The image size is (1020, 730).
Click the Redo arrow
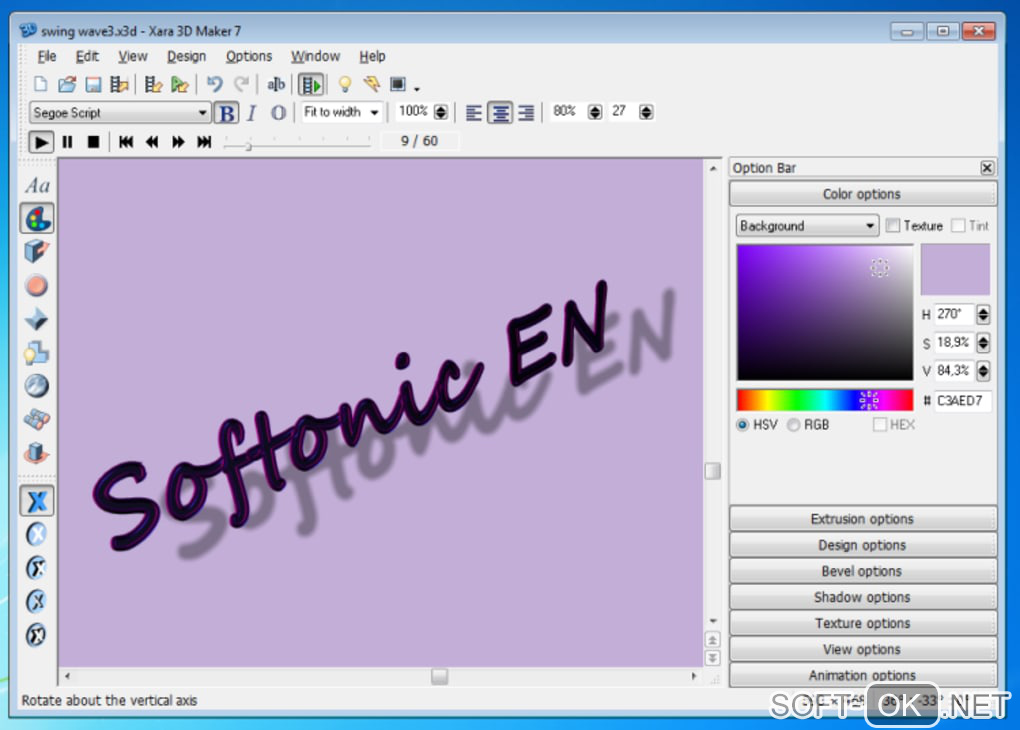(241, 84)
